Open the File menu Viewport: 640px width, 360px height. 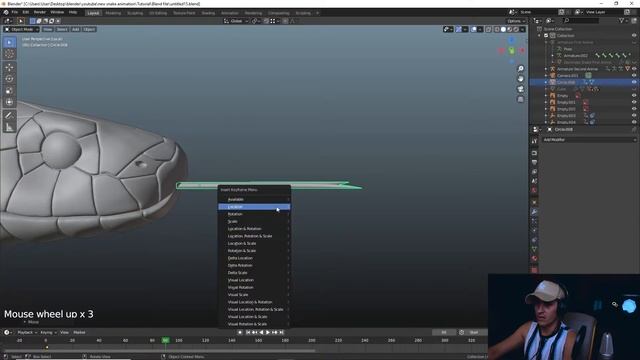coord(15,12)
